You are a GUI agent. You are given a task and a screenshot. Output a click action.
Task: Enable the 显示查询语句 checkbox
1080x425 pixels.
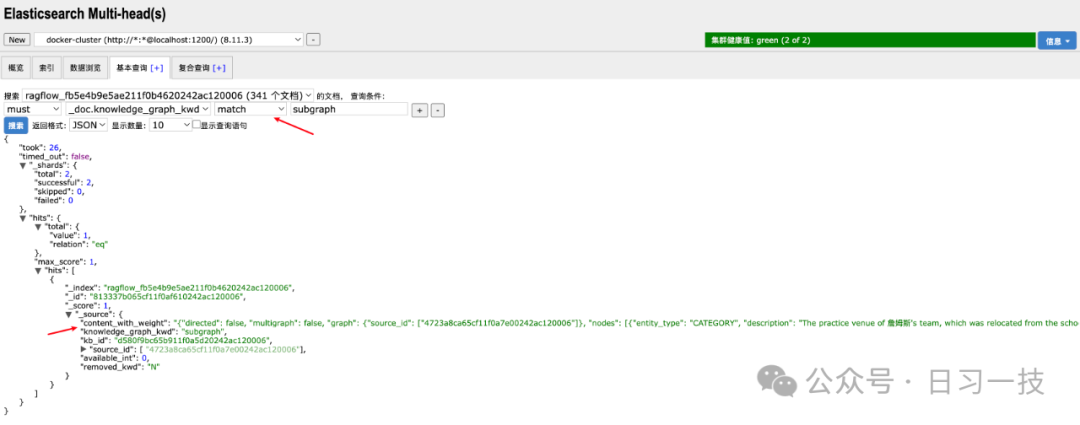pos(196,125)
